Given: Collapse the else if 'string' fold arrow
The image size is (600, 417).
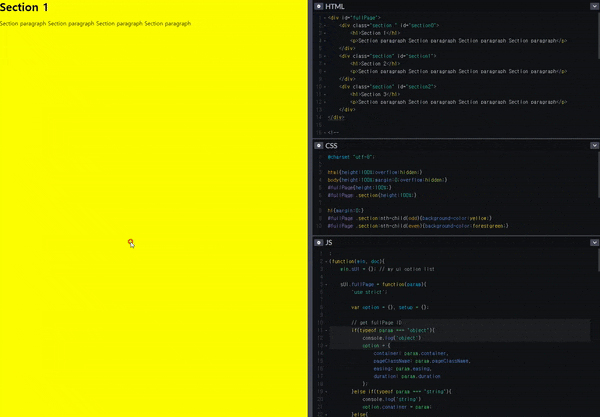Looking at the screenshot, I should point(326,392).
